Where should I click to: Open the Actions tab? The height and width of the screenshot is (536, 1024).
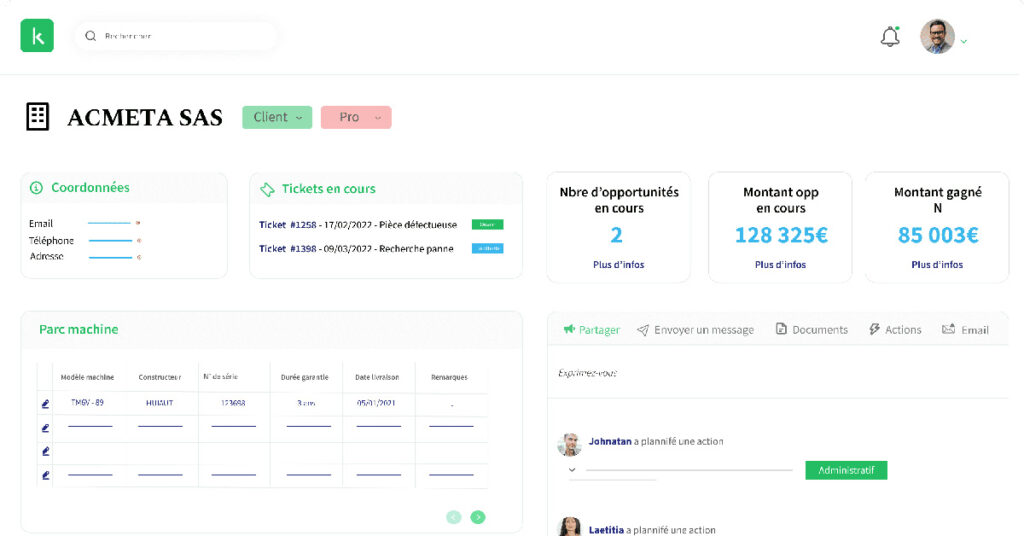coord(894,330)
